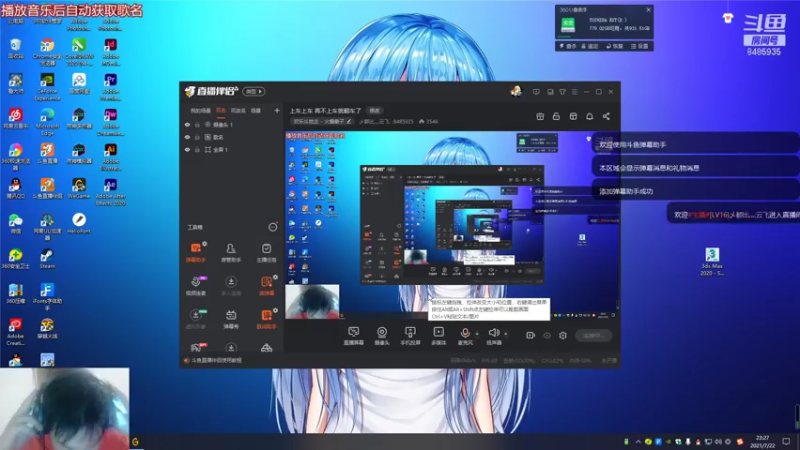Click the user avatar in the title bar

click(x=516, y=91)
